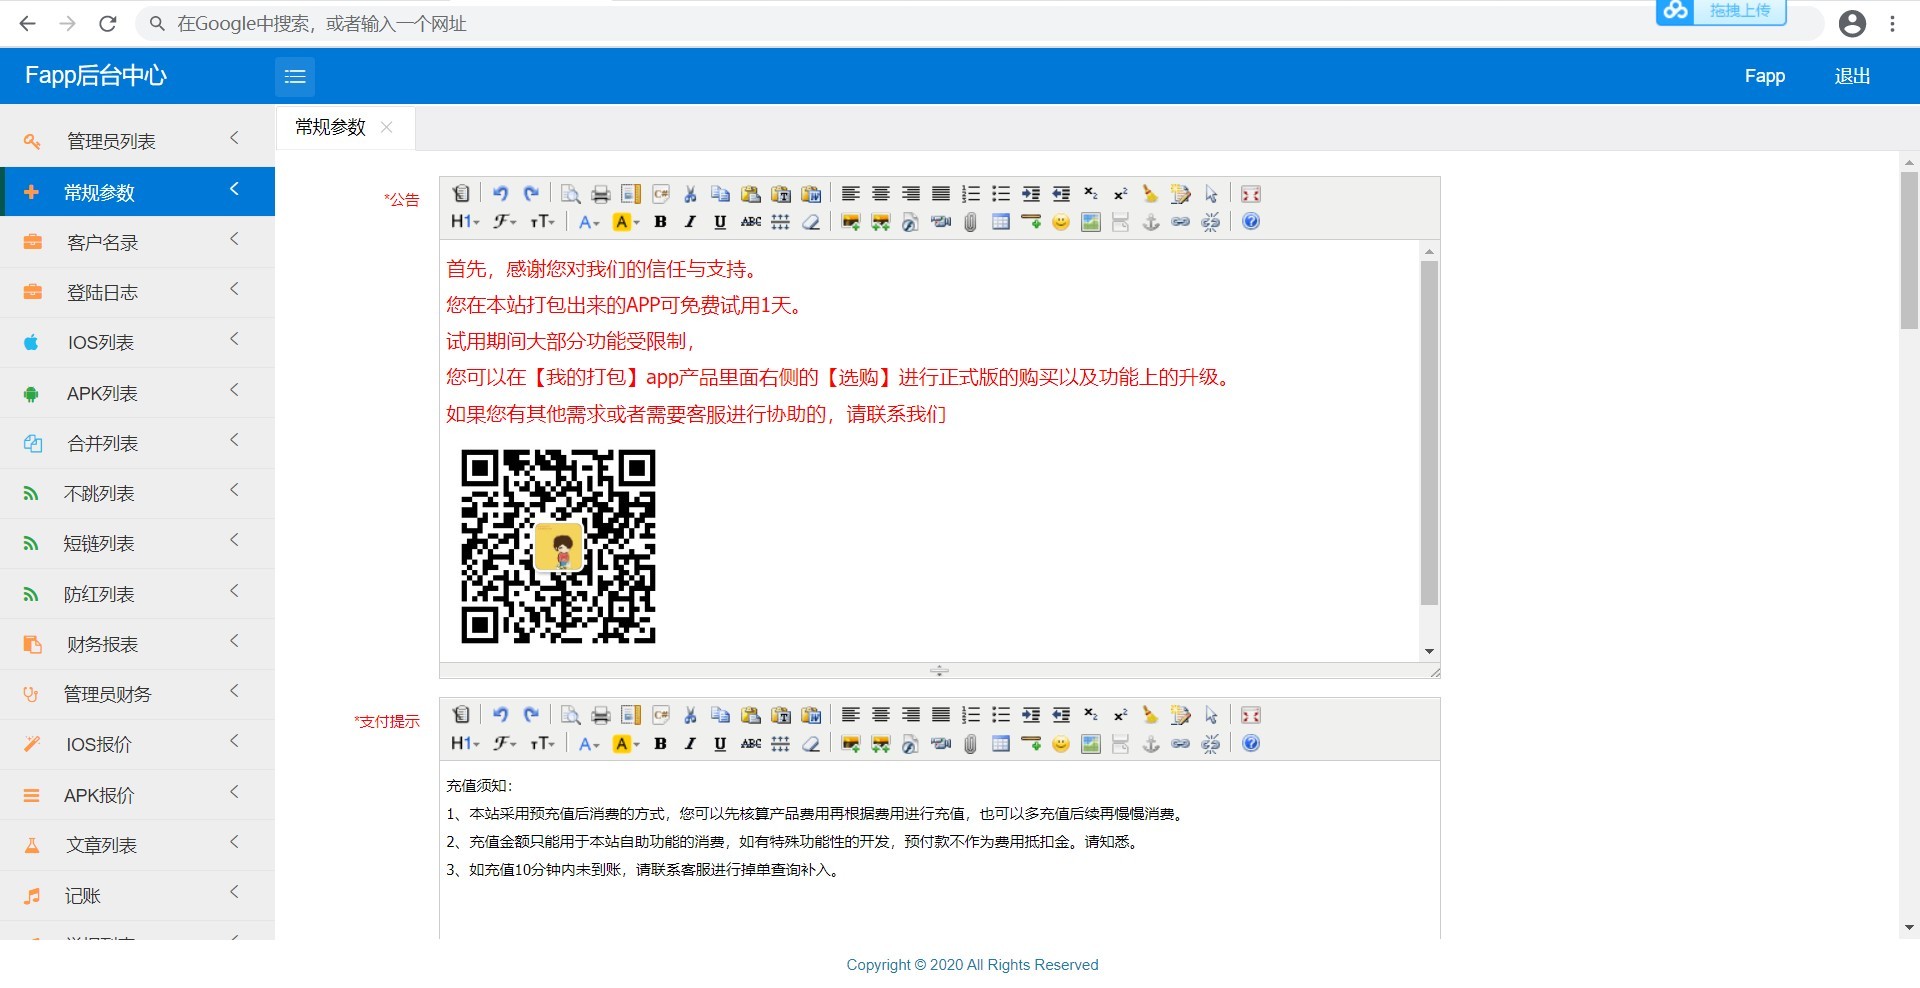Insert hyperlink in 公告 editor
This screenshot has height=988, width=1920.
1181,222
